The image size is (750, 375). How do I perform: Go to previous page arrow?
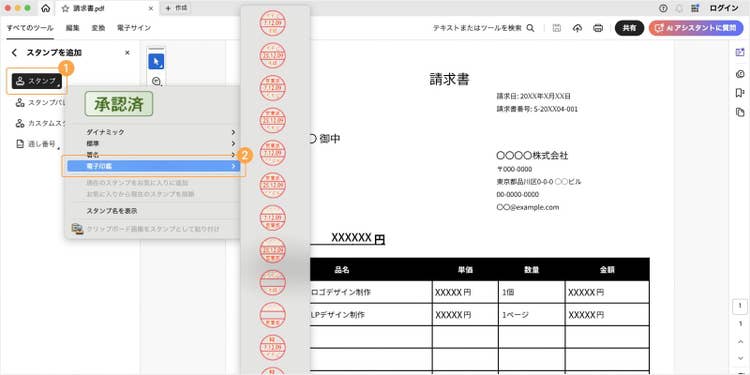740,342
